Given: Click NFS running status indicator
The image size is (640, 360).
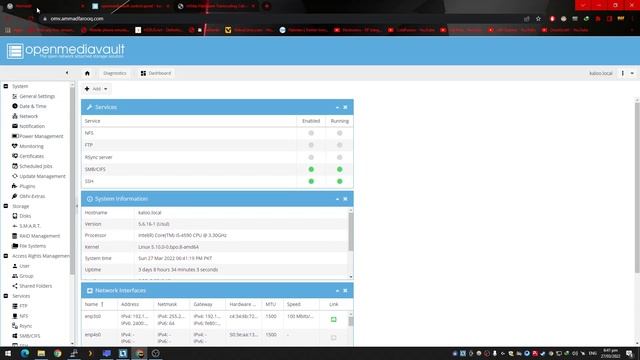Looking at the screenshot, I should (340, 133).
